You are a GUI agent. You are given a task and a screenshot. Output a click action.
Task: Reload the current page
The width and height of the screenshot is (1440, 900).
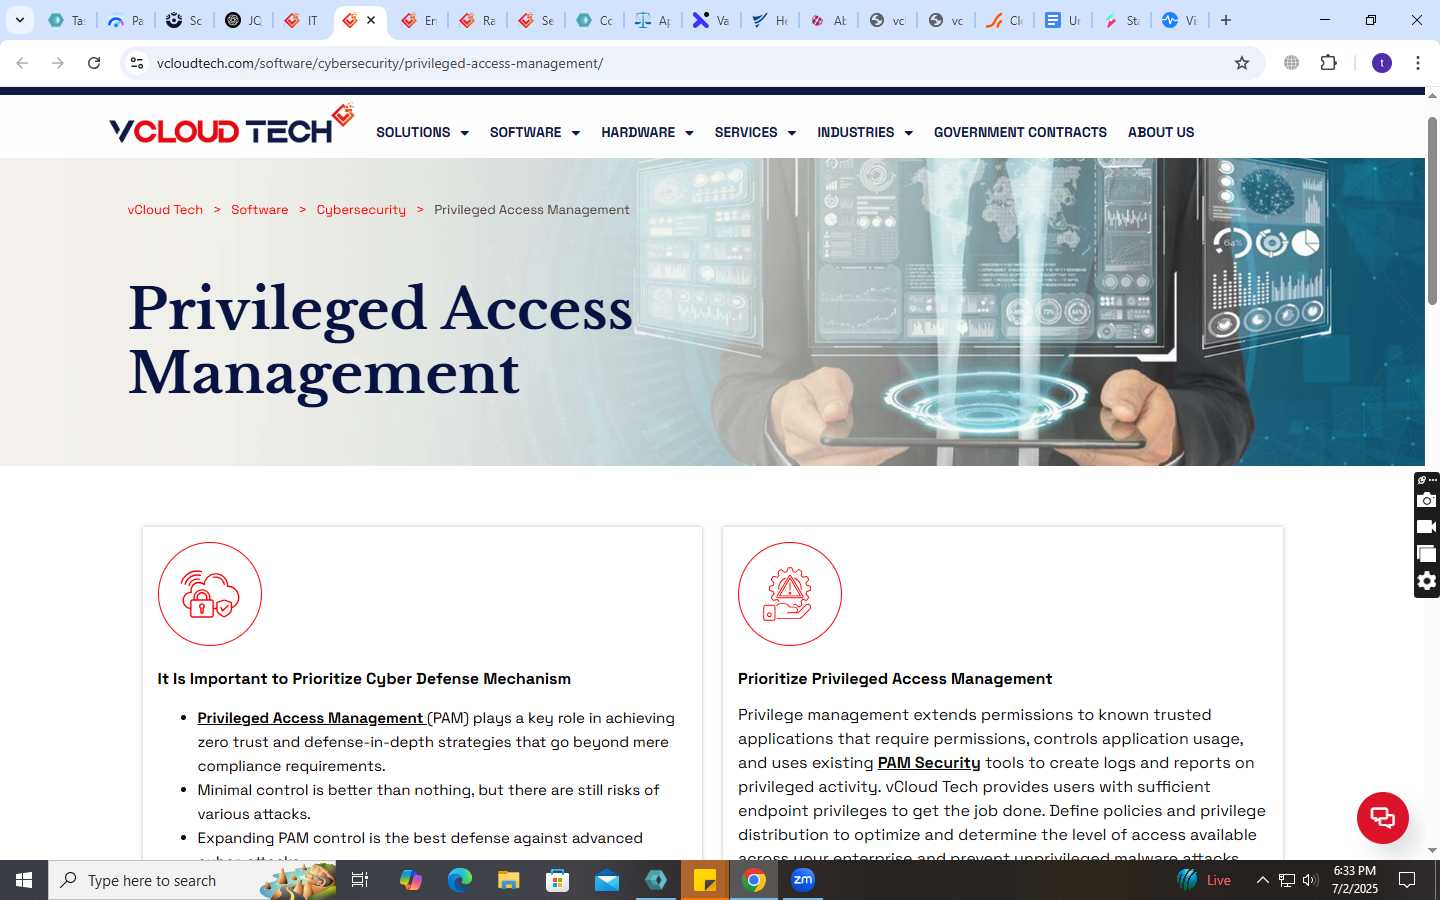[94, 63]
